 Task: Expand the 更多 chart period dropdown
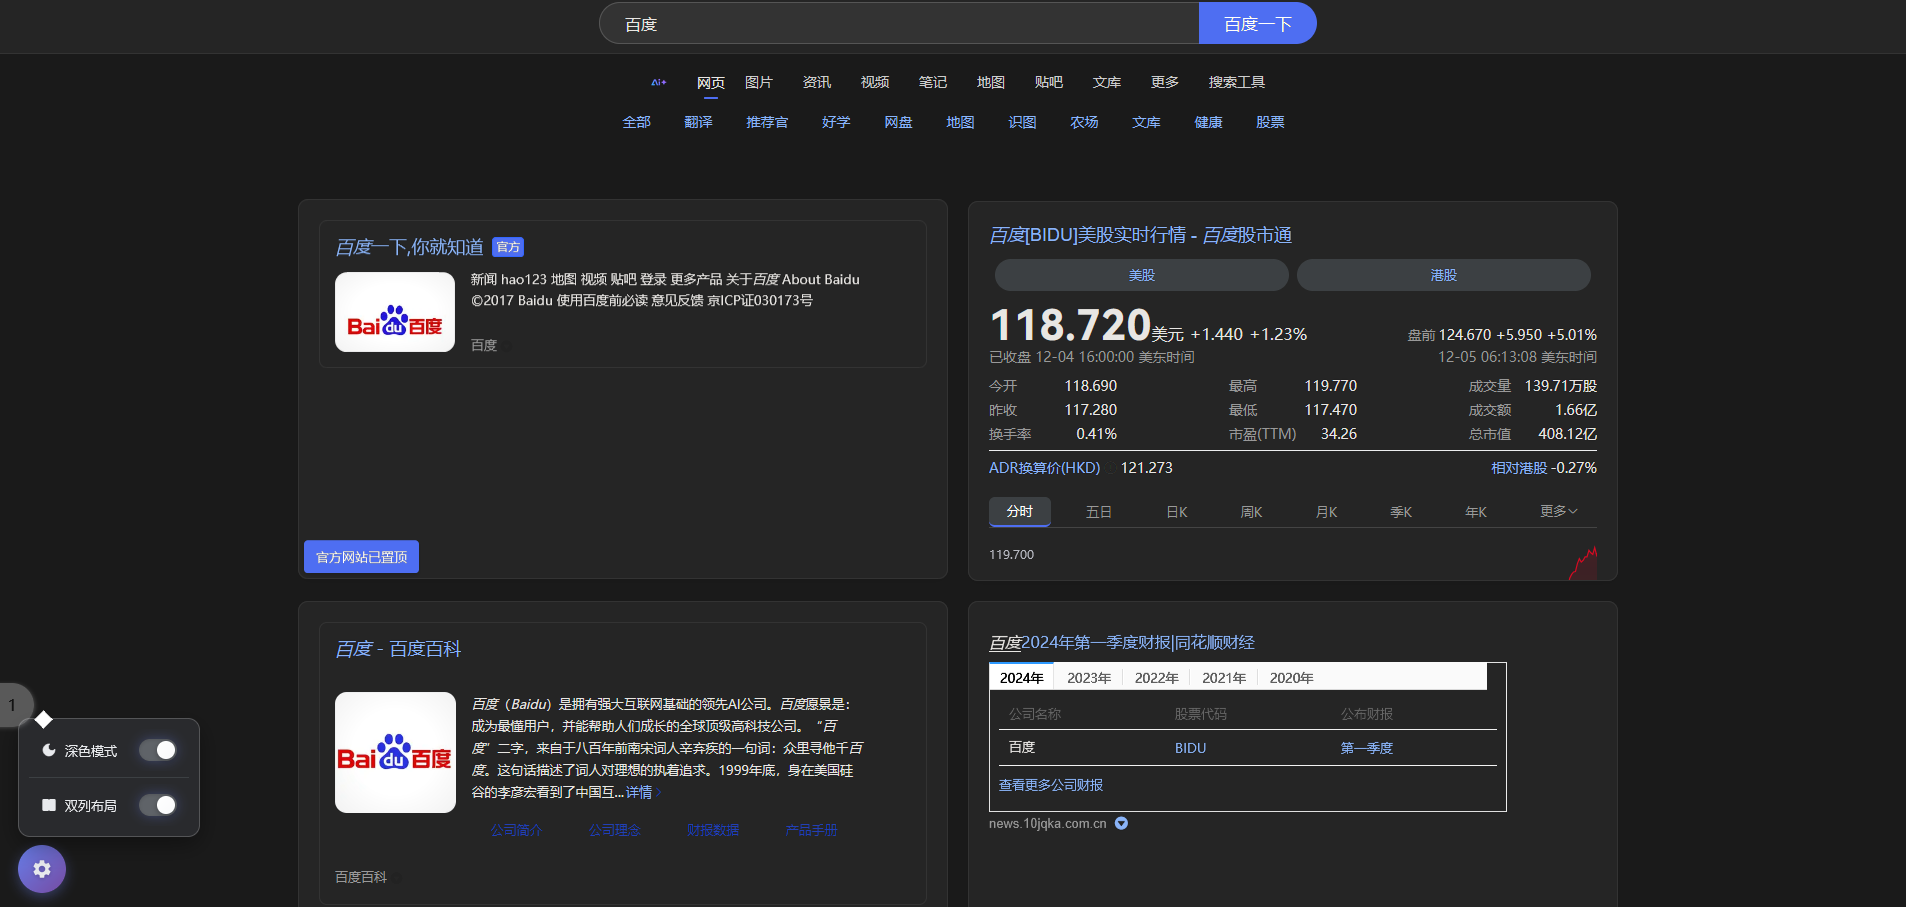click(1559, 512)
